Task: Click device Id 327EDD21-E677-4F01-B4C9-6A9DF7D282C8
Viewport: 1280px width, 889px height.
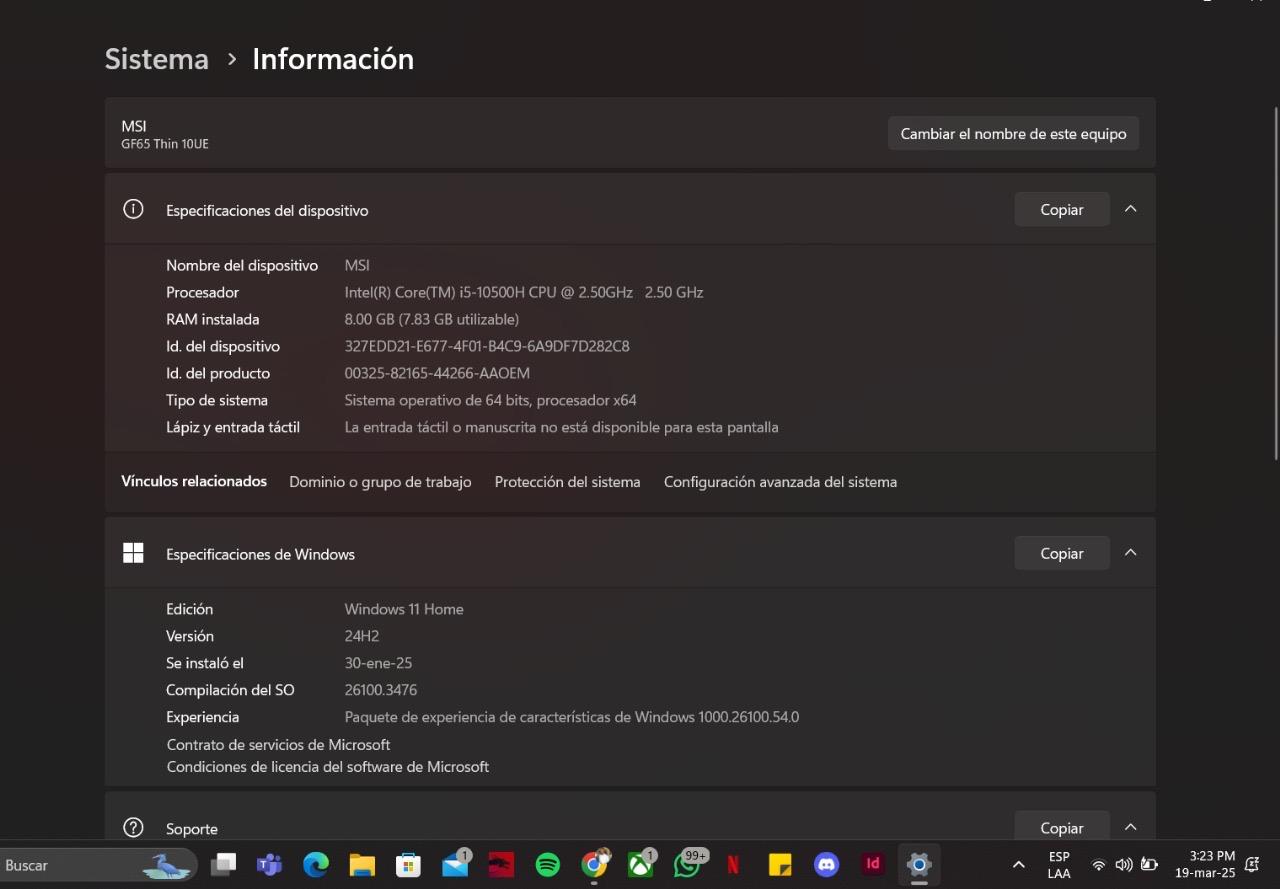Action: tap(487, 347)
